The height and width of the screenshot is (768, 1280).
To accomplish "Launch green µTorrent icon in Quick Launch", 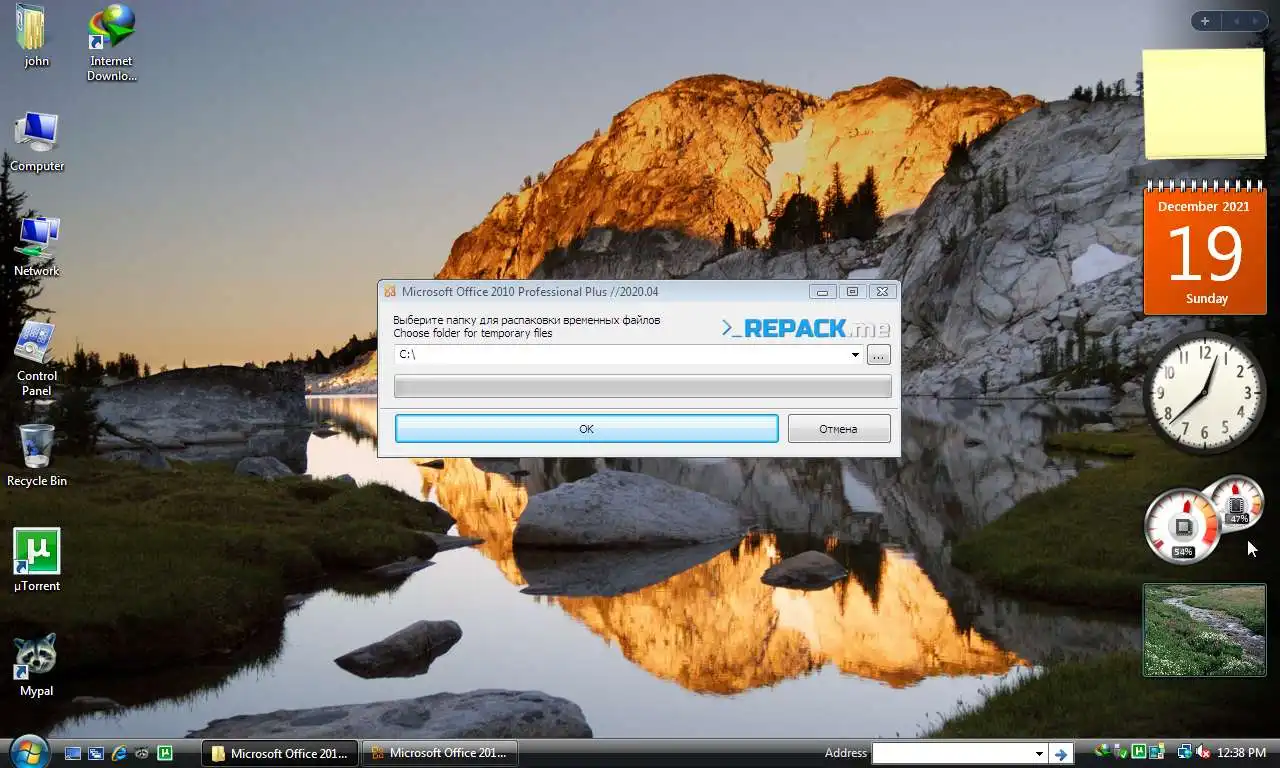I will point(165,753).
